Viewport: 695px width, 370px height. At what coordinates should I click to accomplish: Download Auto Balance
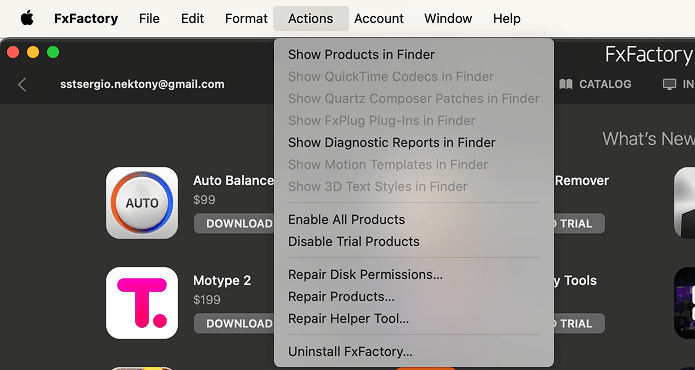tap(234, 223)
